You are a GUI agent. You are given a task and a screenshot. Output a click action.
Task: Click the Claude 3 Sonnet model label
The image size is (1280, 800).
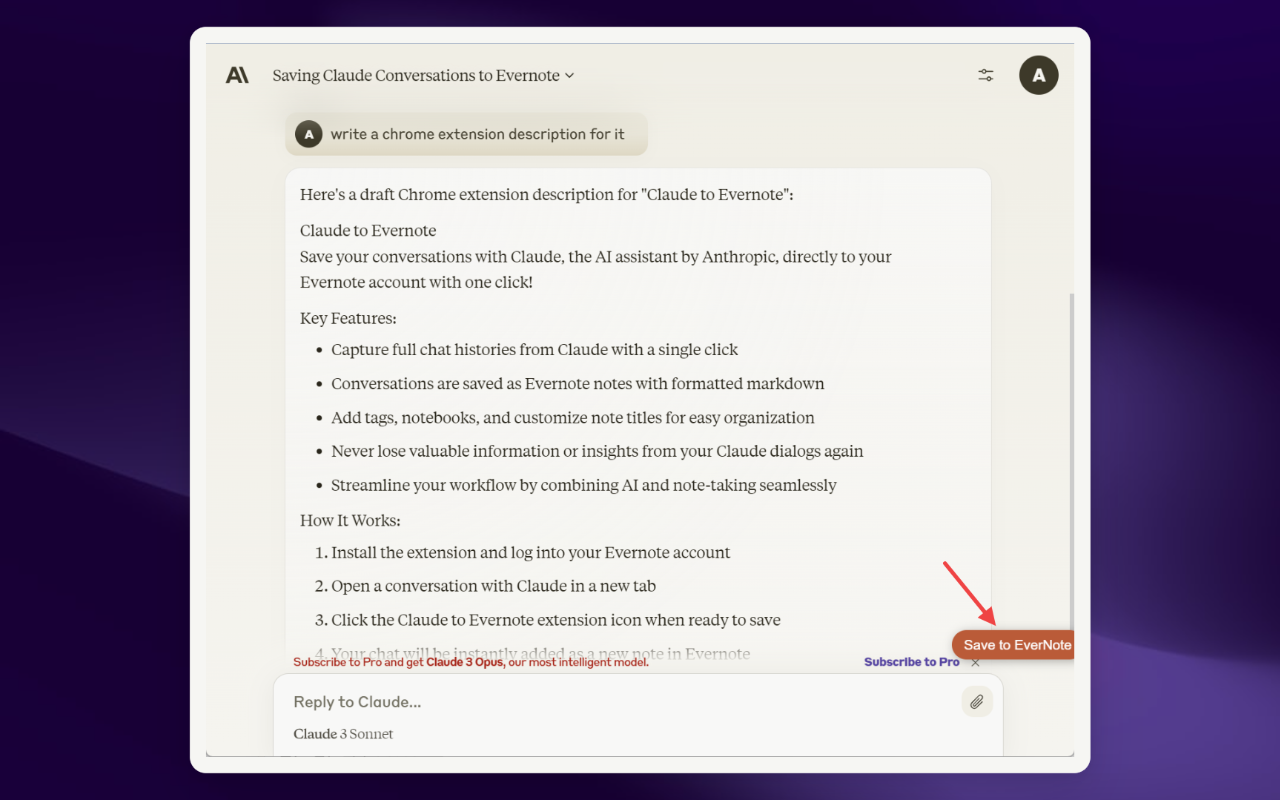tap(343, 734)
